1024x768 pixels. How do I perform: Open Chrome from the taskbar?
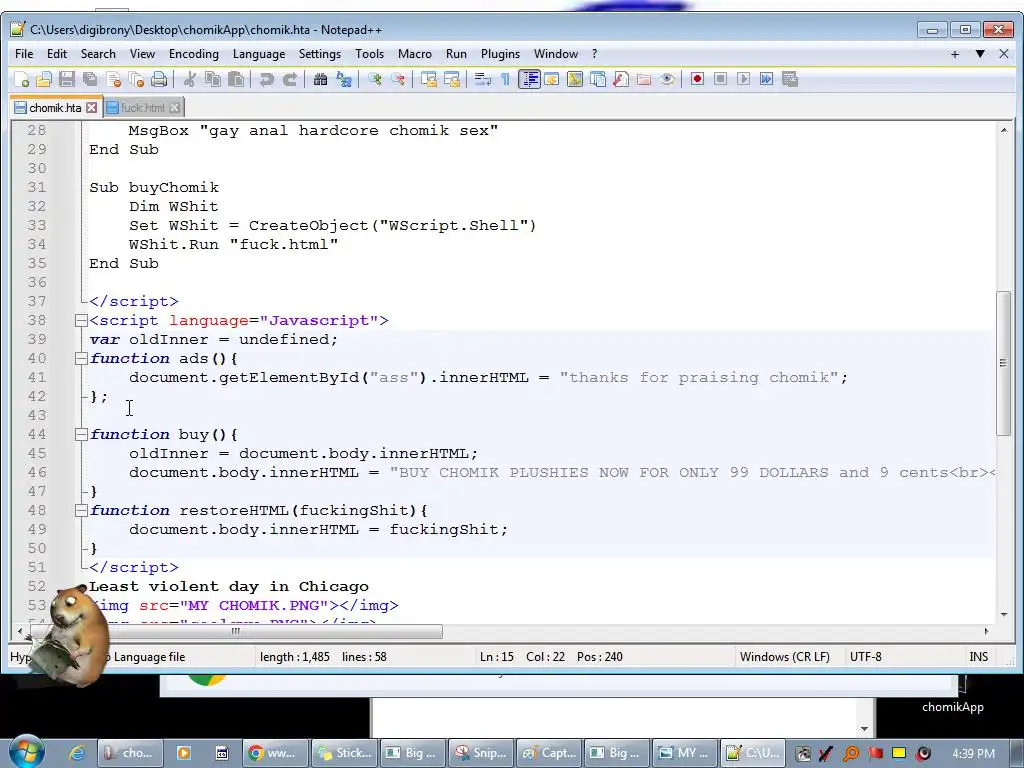[x=274, y=753]
